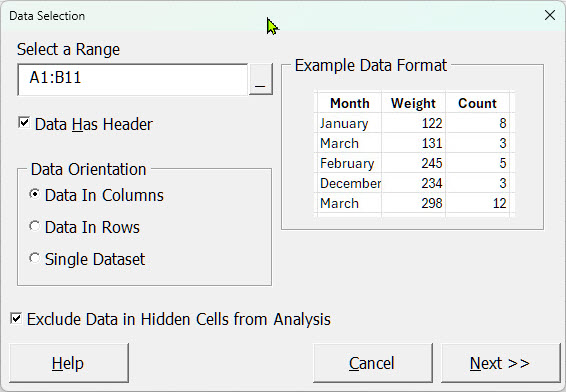This screenshot has height=392, width=566.
Task: Click into the A1:B11 range field
Action: click(x=132, y=79)
